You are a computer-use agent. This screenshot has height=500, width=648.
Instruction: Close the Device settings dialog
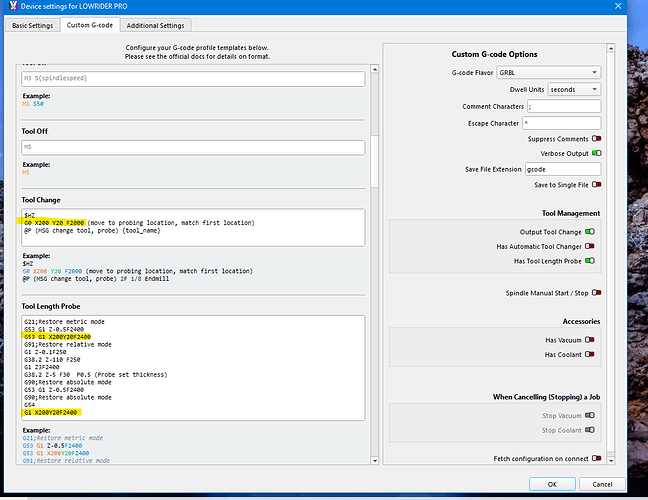[x=618, y=6]
